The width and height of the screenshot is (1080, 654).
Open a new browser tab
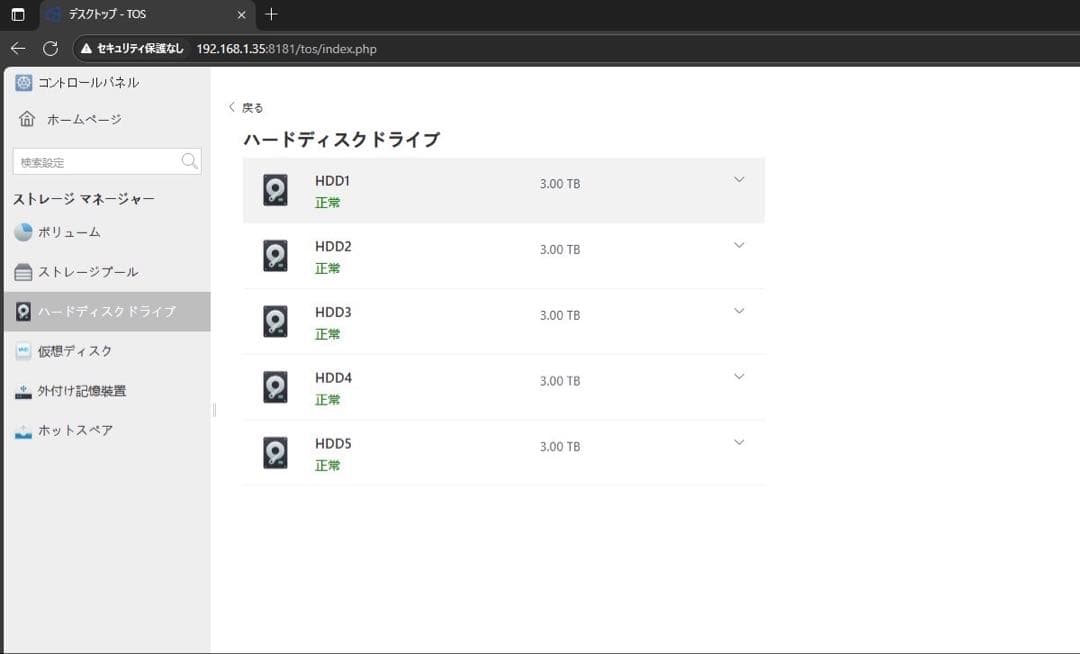(x=271, y=15)
